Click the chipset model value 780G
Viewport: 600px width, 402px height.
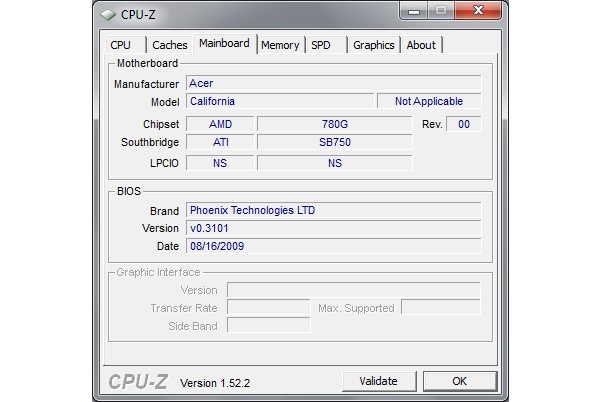[x=335, y=124]
